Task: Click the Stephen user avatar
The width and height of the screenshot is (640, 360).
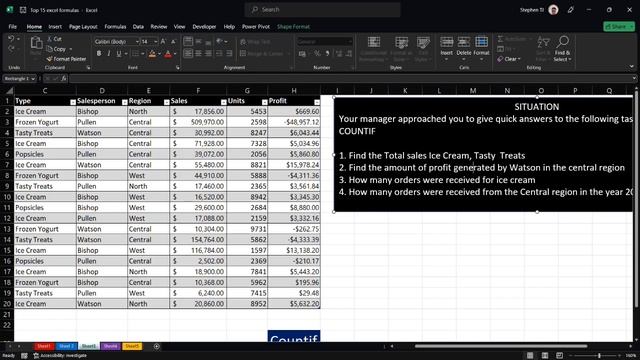Action: click(553, 10)
